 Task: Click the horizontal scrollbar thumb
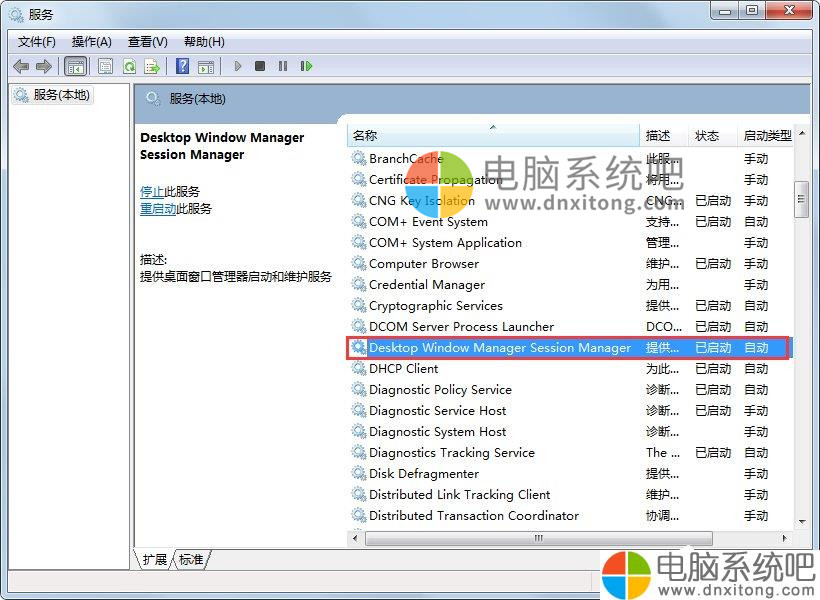tap(539, 538)
